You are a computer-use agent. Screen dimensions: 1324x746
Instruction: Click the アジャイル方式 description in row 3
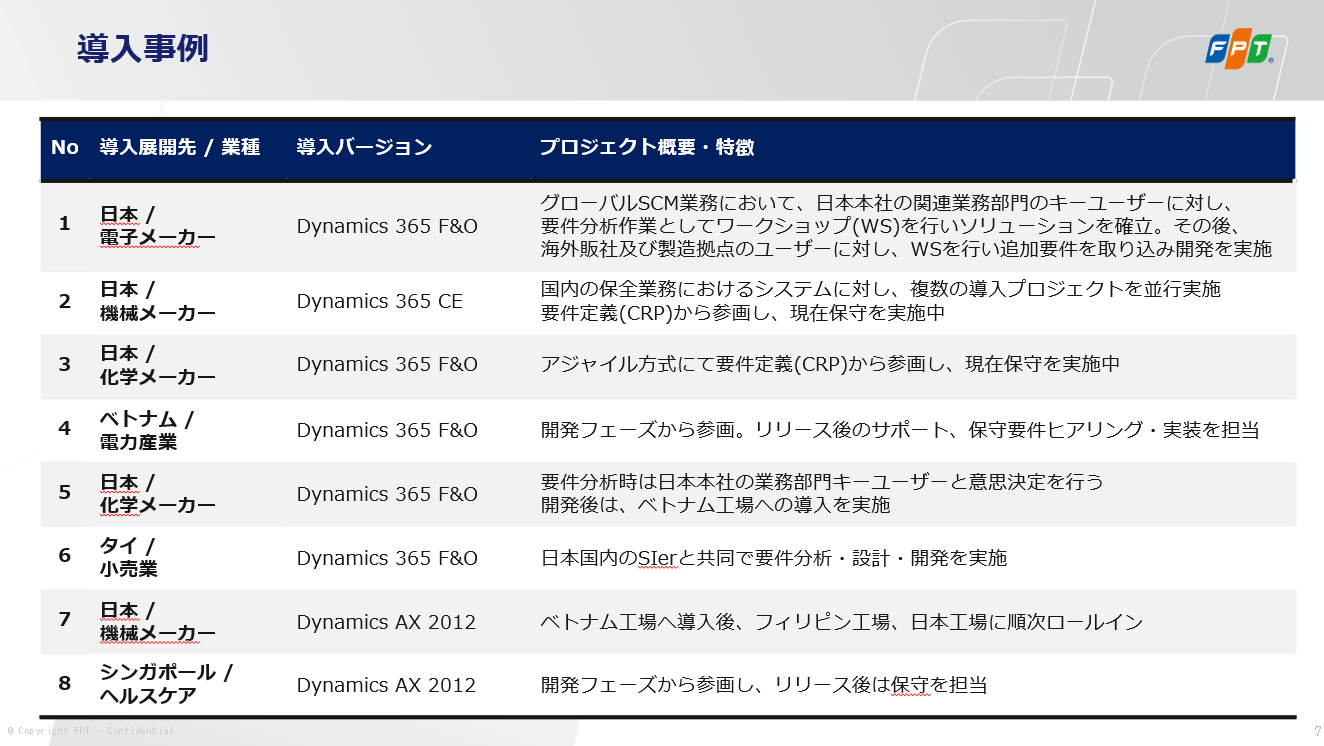pos(830,365)
